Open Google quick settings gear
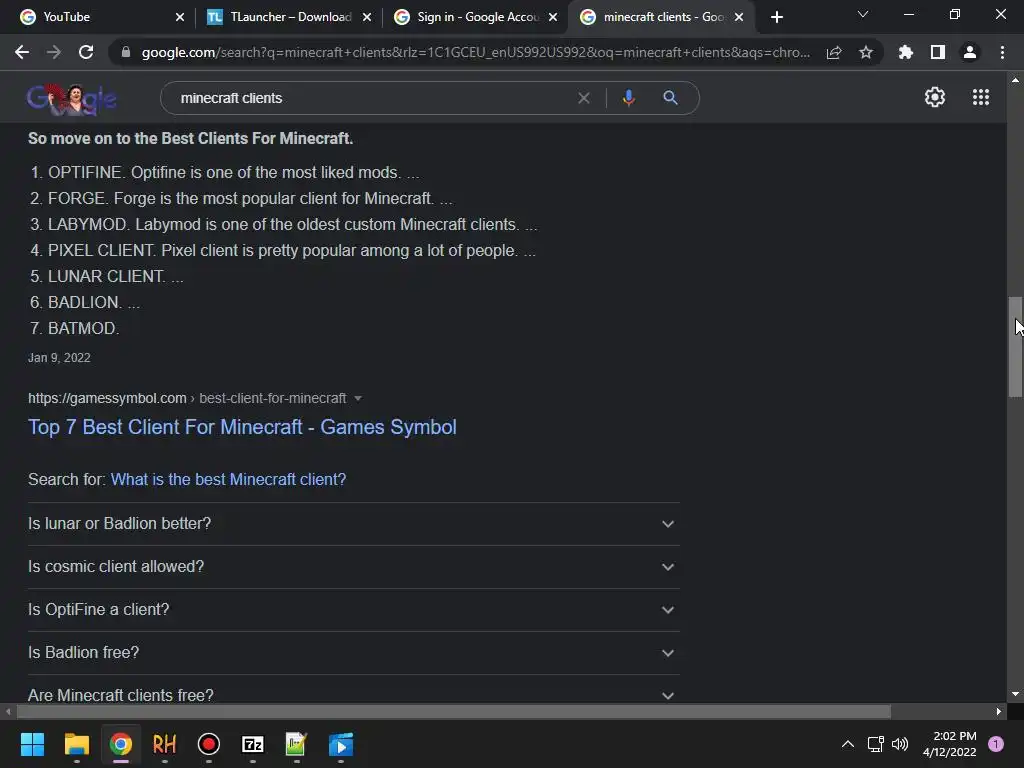The height and width of the screenshot is (768, 1024). (x=935, y=97)
